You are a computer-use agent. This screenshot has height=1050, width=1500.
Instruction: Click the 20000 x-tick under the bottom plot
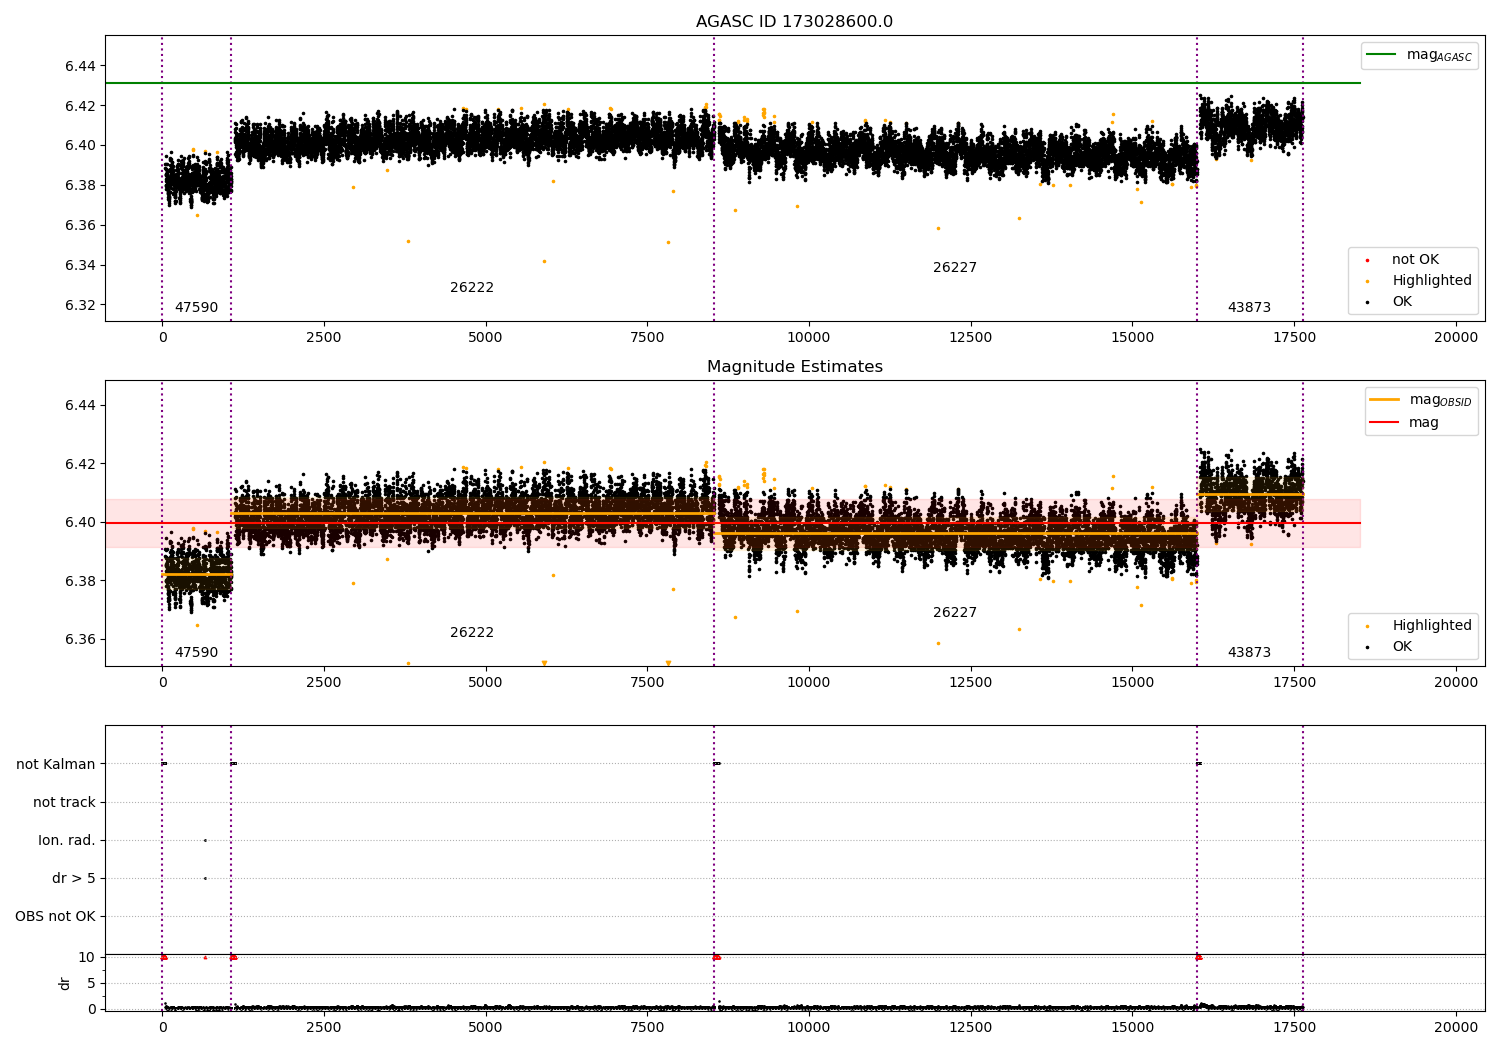point(1455,1028)
